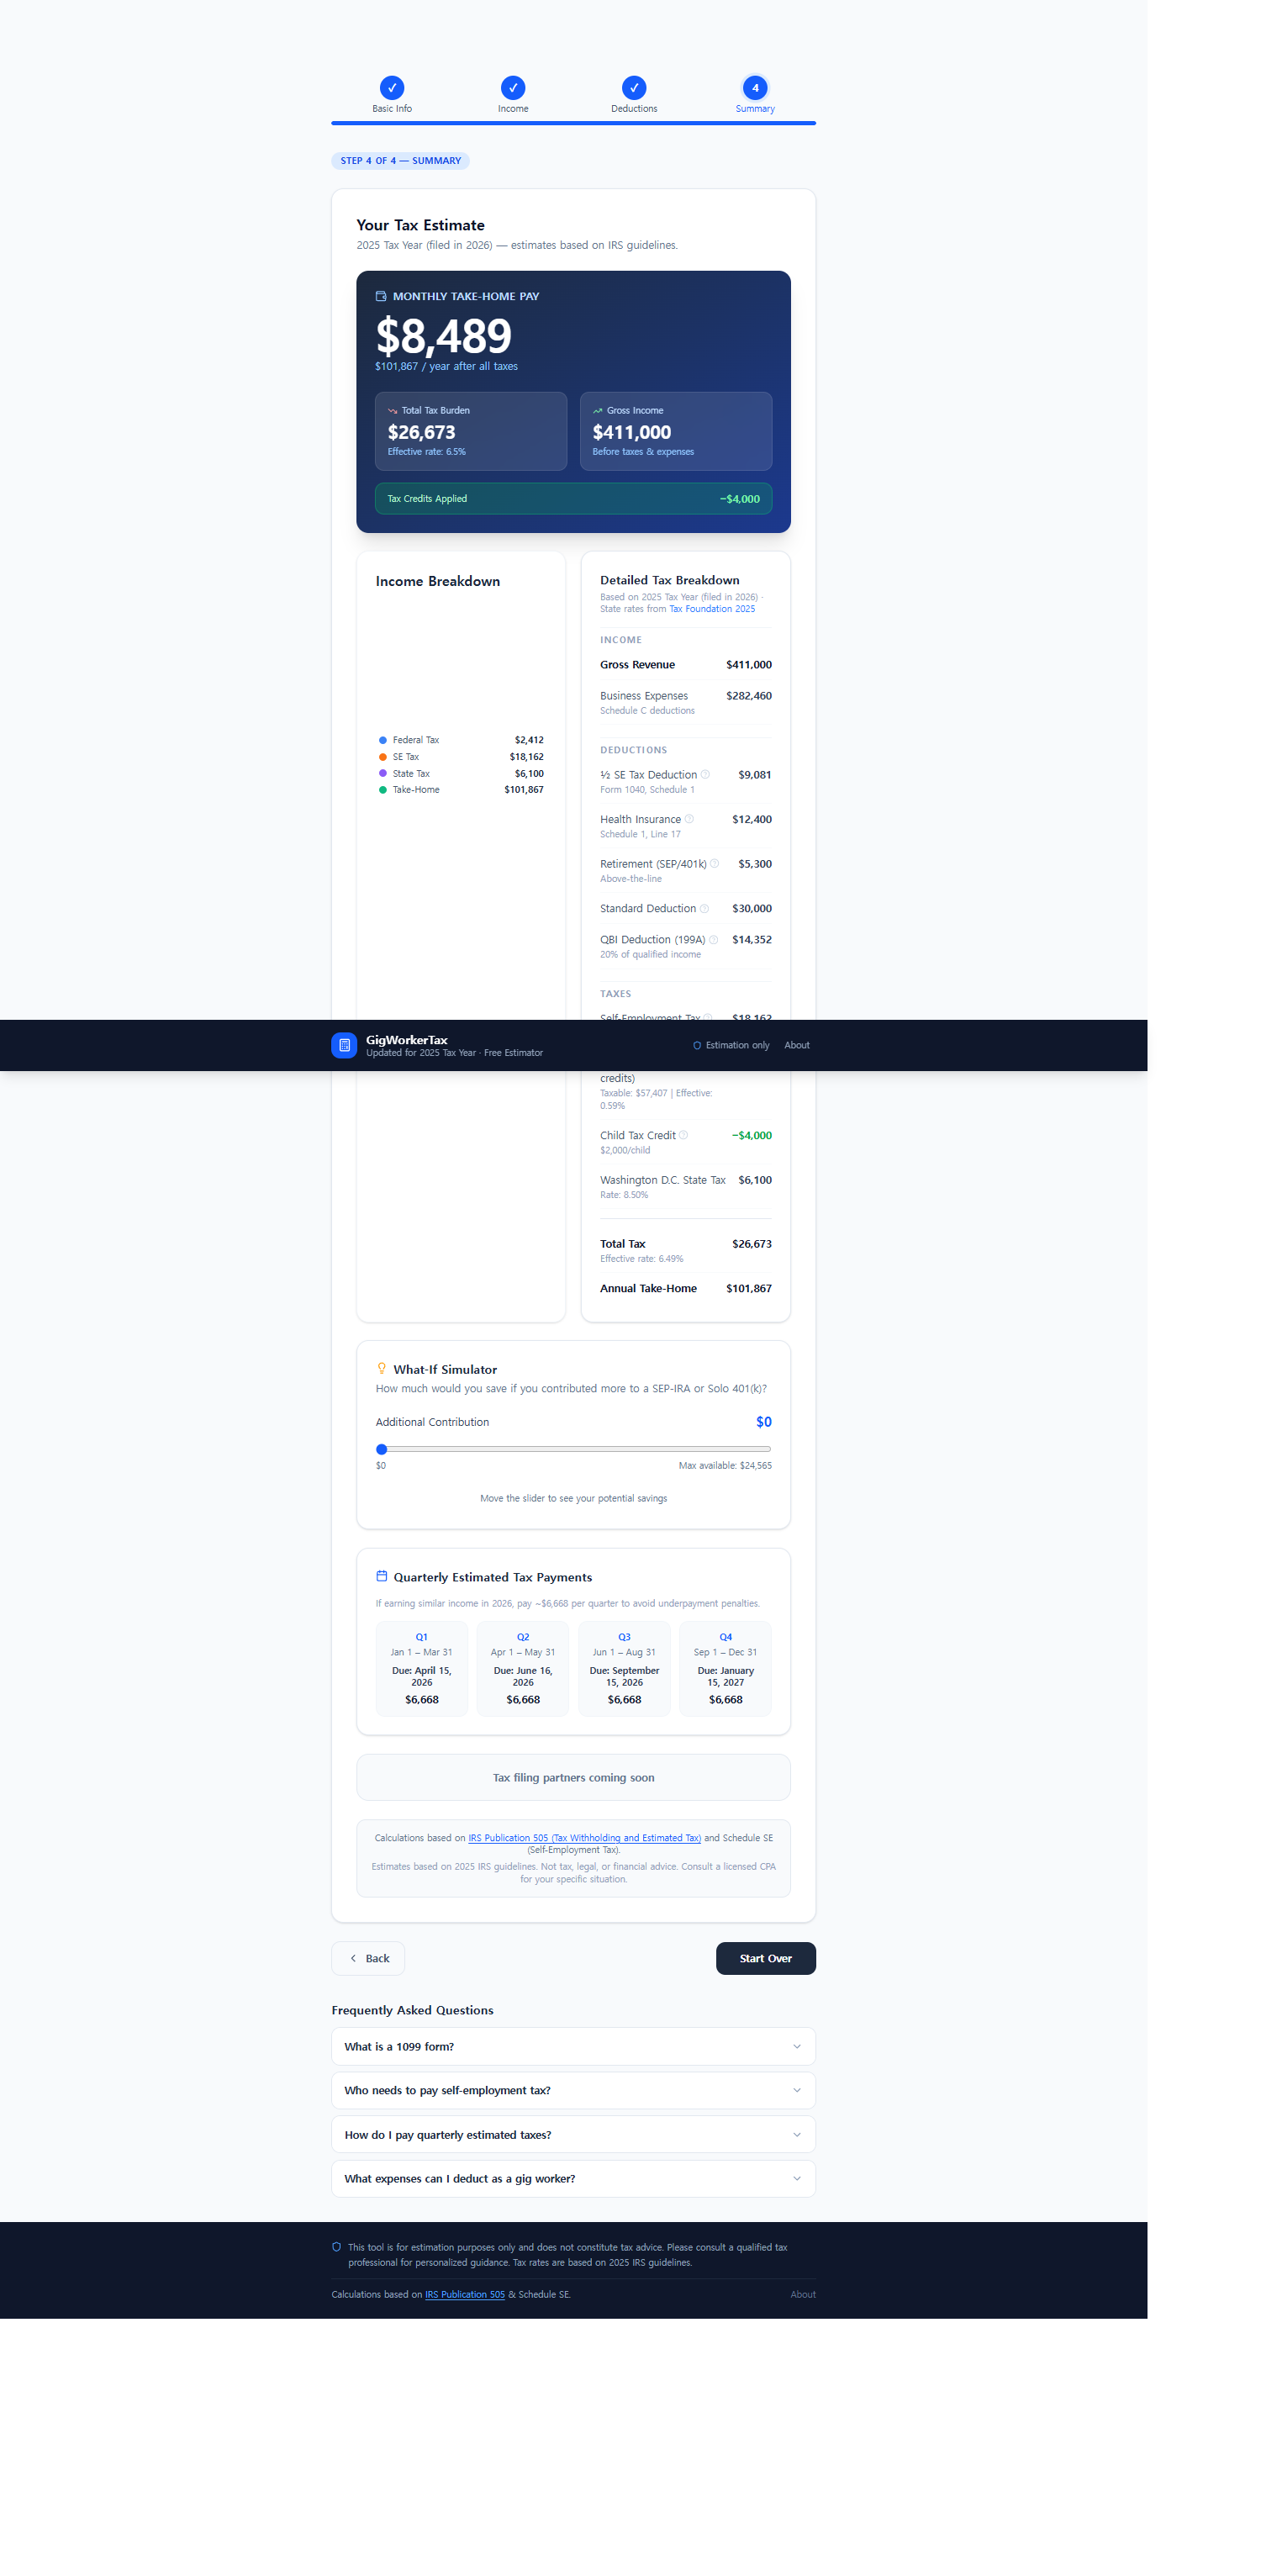Click the Back button

coord(368,1958)
